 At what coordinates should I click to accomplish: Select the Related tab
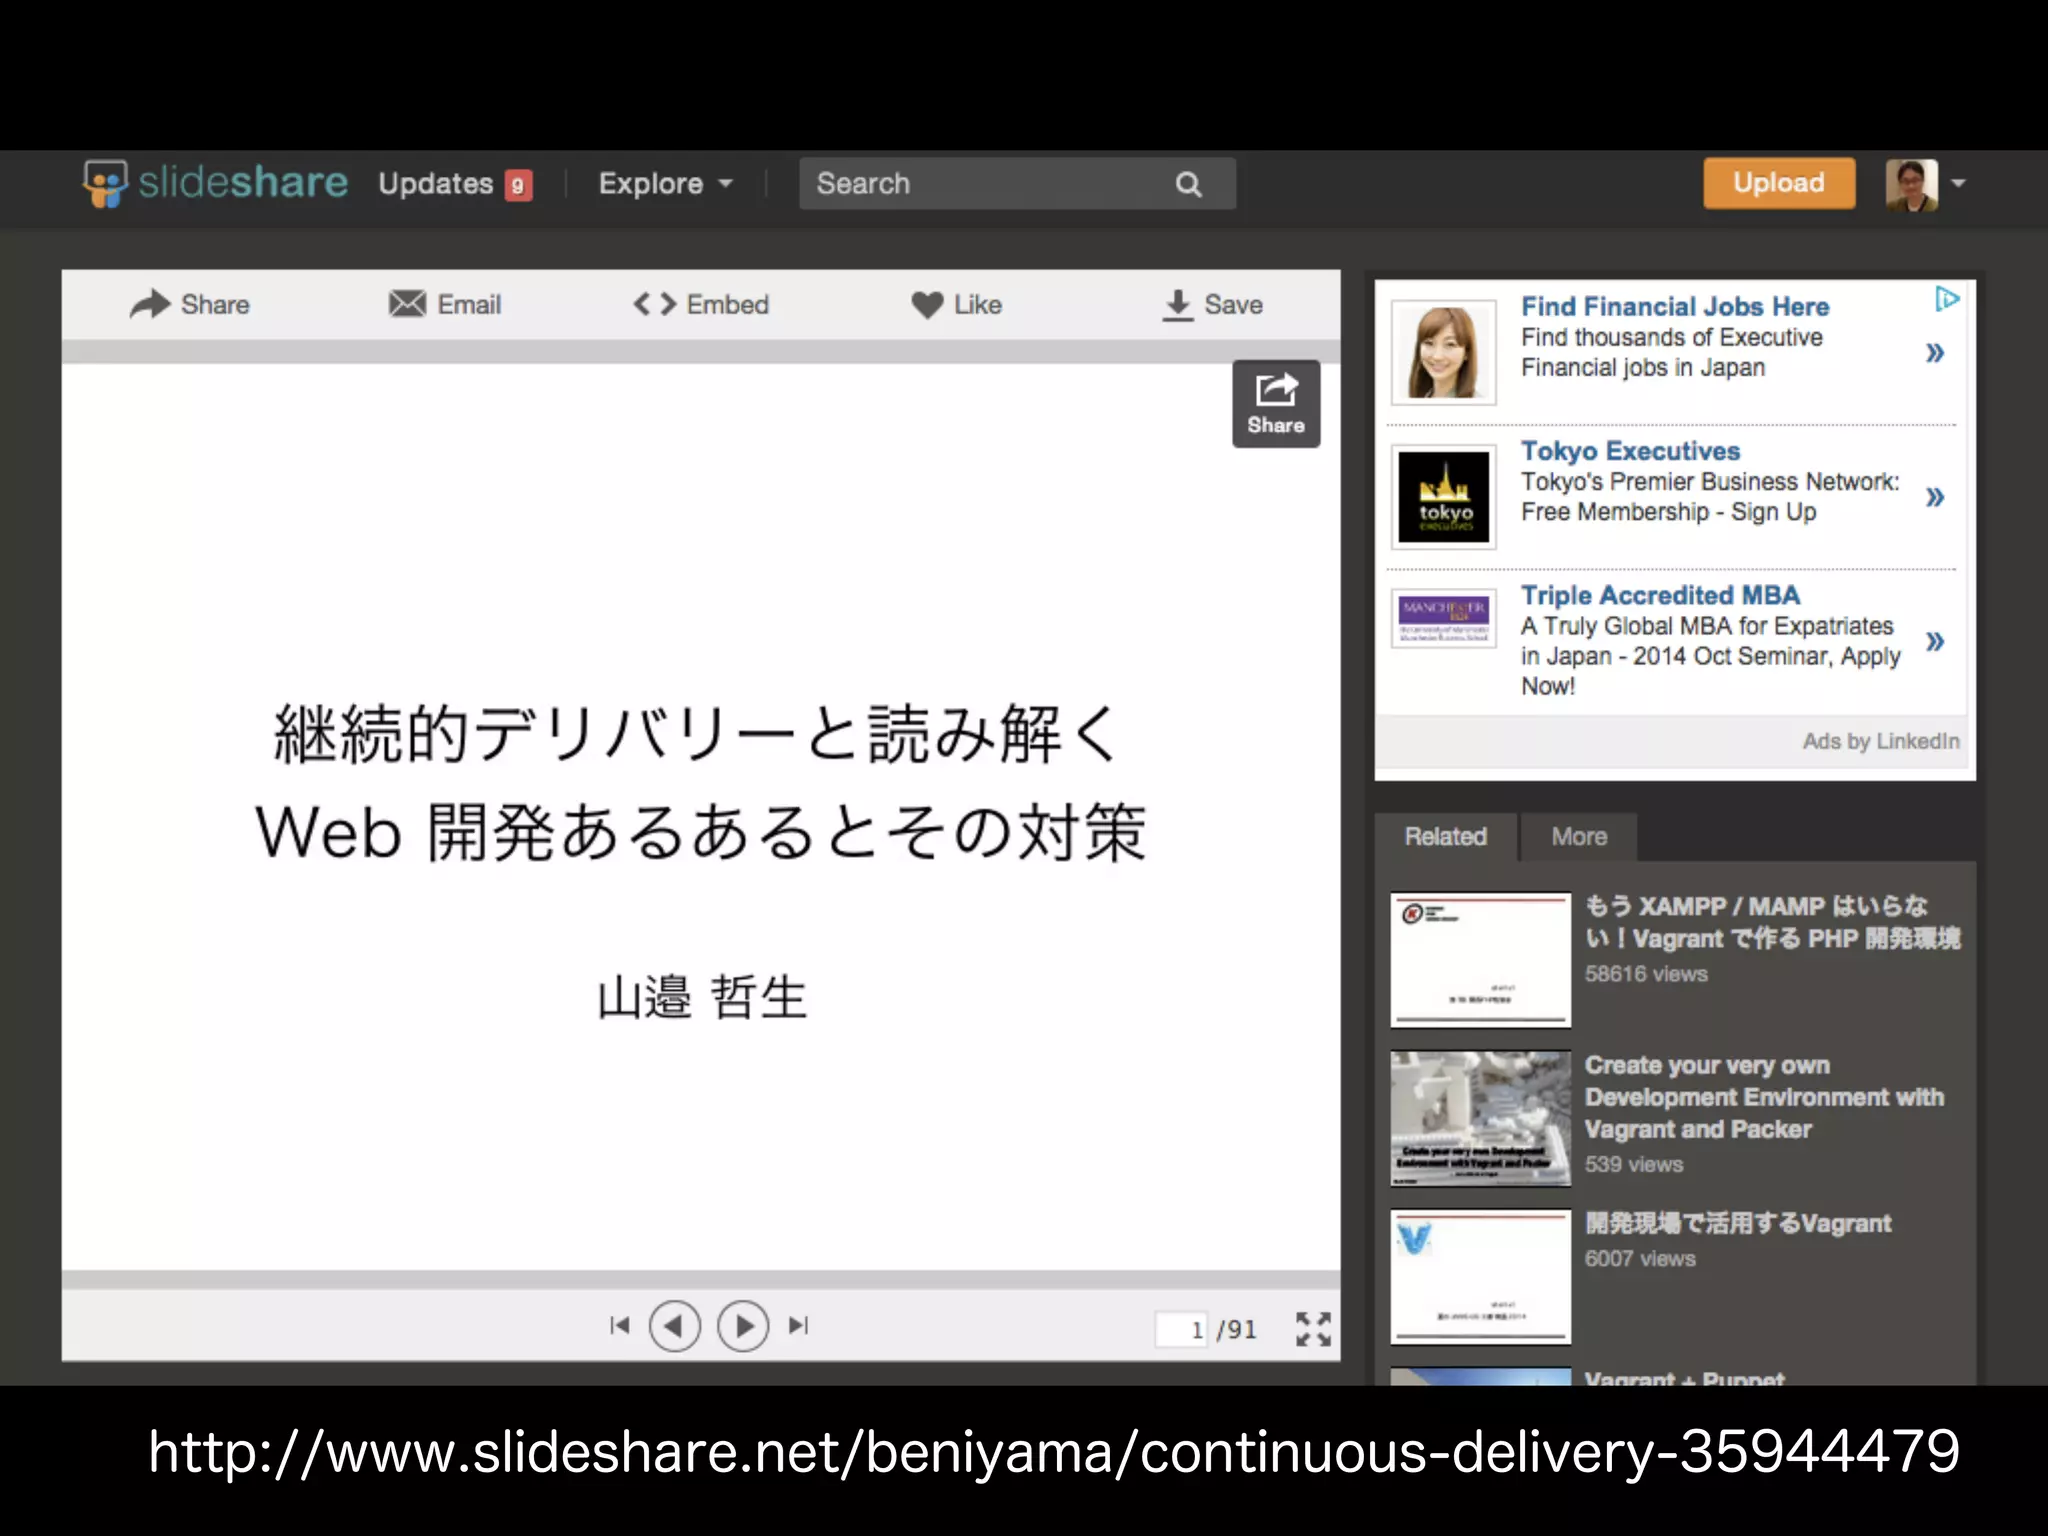(1445, 836)
